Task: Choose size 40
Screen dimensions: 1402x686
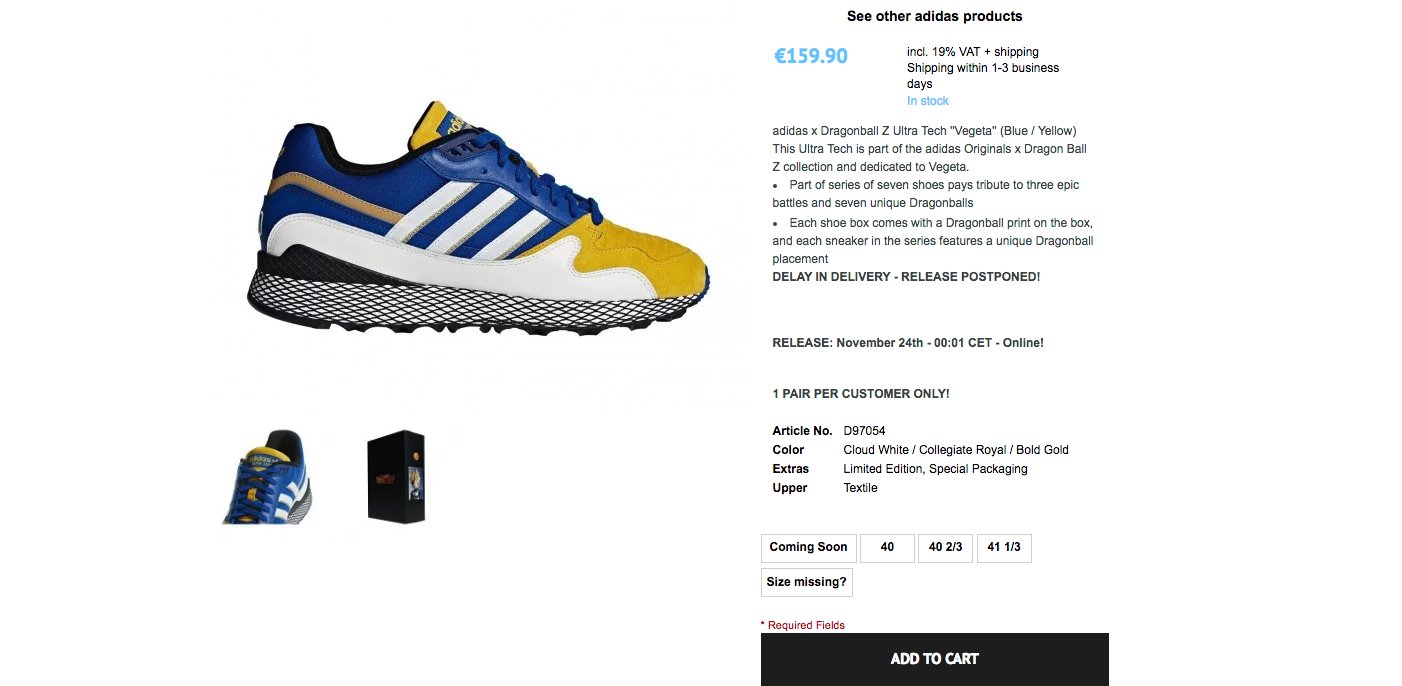Action: (x=887, y=548)
